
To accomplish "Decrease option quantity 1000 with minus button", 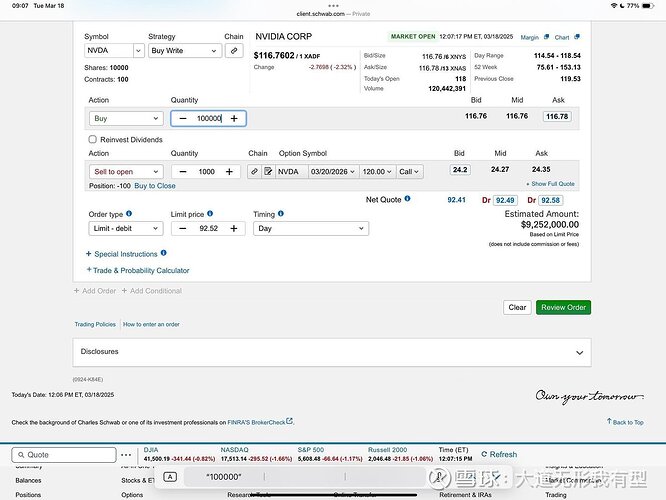I will (x=183, y=172).
